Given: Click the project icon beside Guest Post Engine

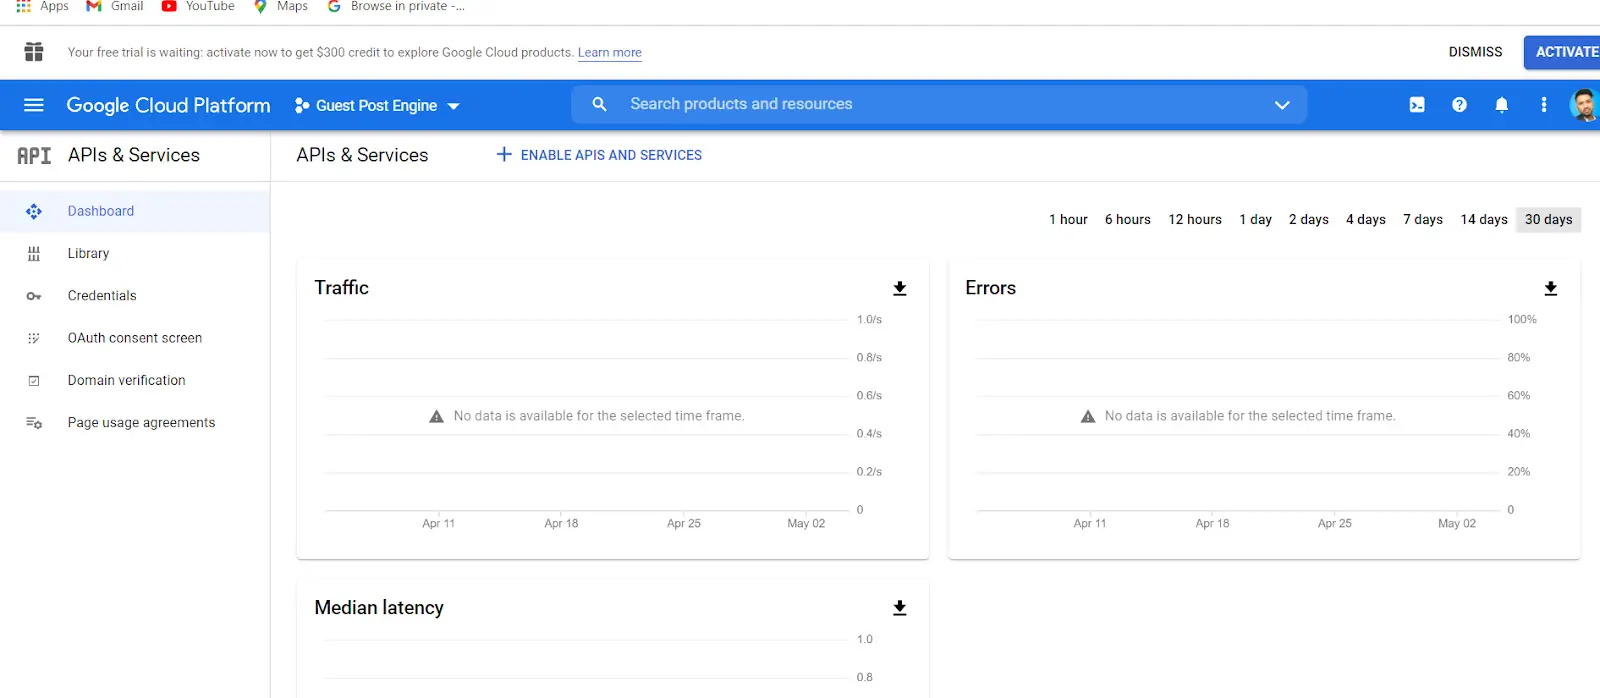Looking at the screenshot, I should [302, 105].
